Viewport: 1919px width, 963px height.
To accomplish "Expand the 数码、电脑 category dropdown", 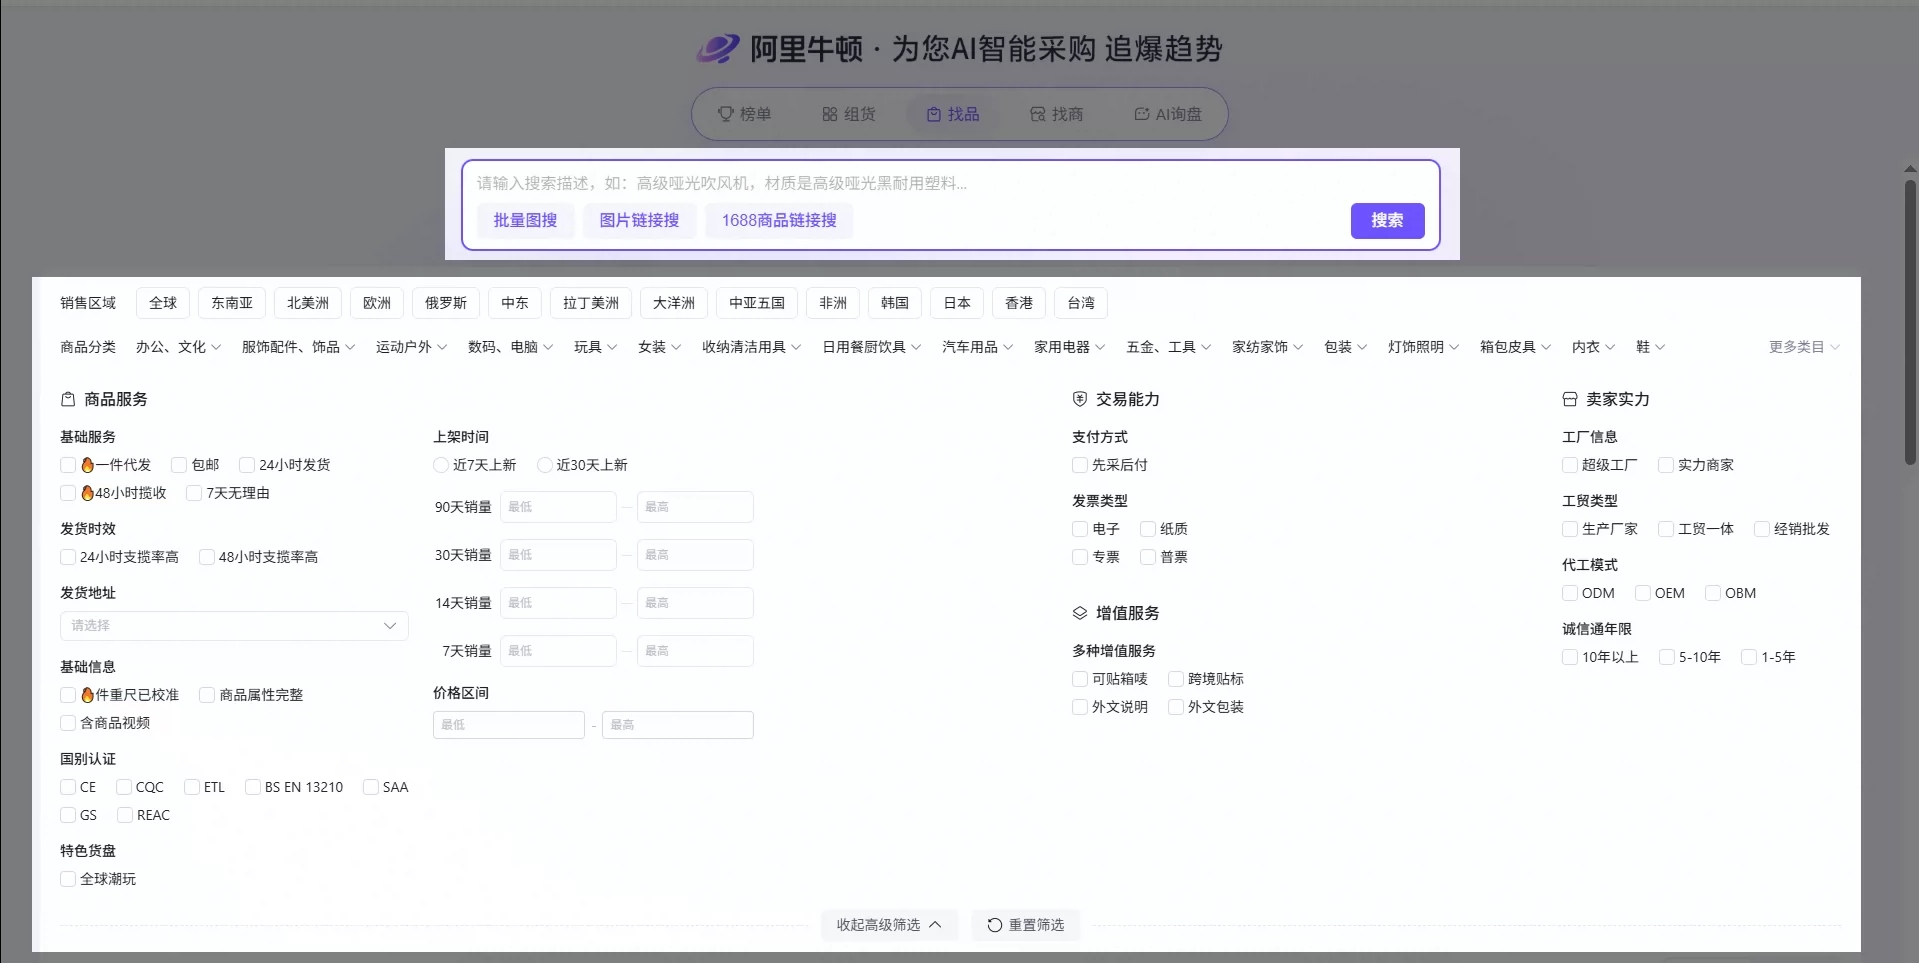I will [510, 347].
